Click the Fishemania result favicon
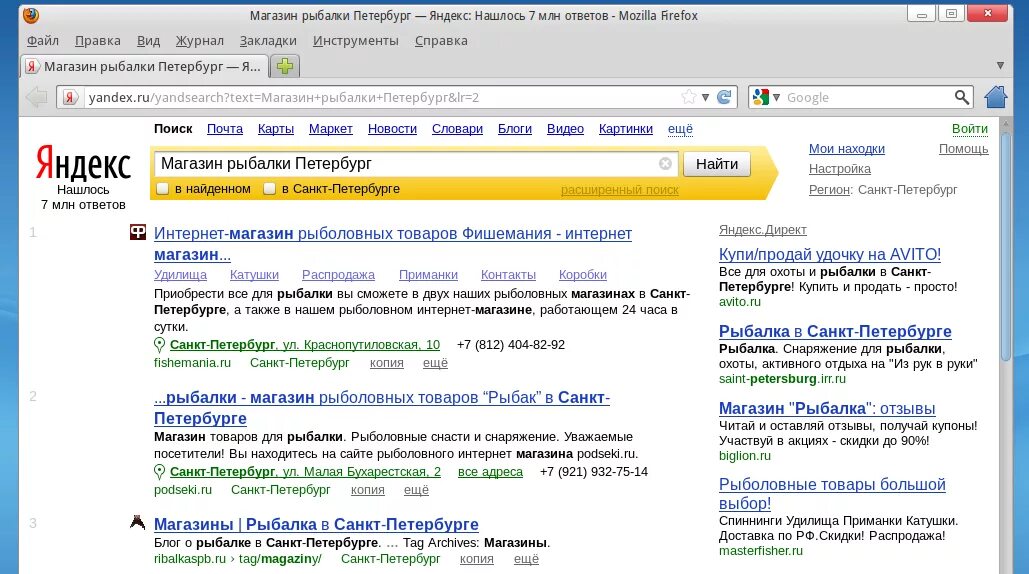1029x574 pixels. pyautogui.click(x=138, y=232)
